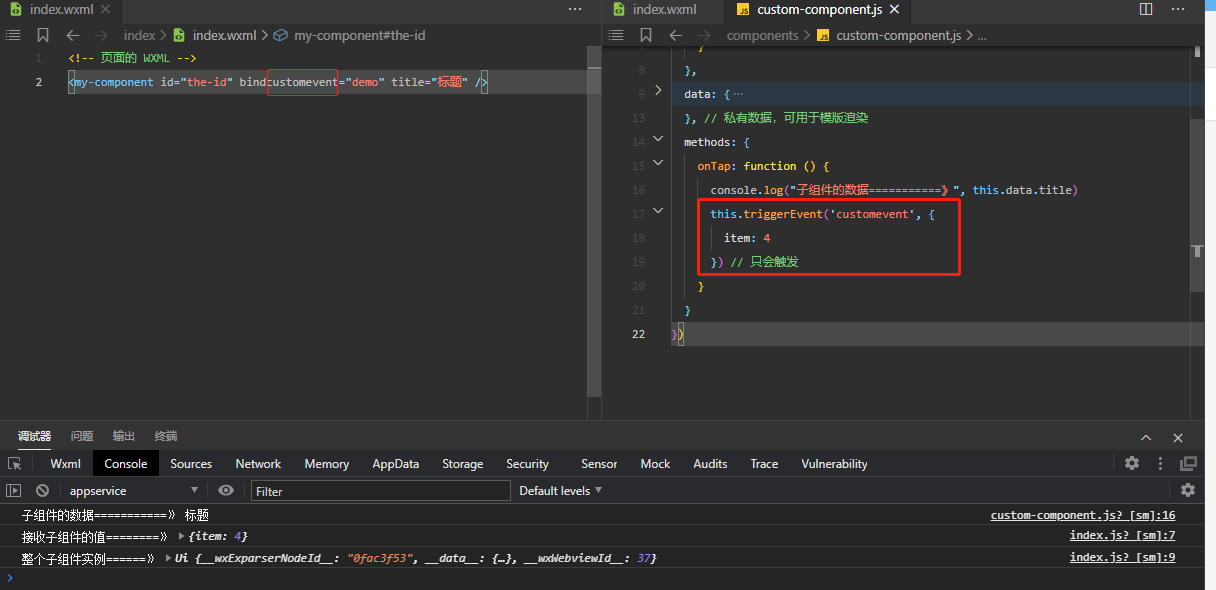
Task: Open console settings gear next to Default levels
Action: point(1188,490)
